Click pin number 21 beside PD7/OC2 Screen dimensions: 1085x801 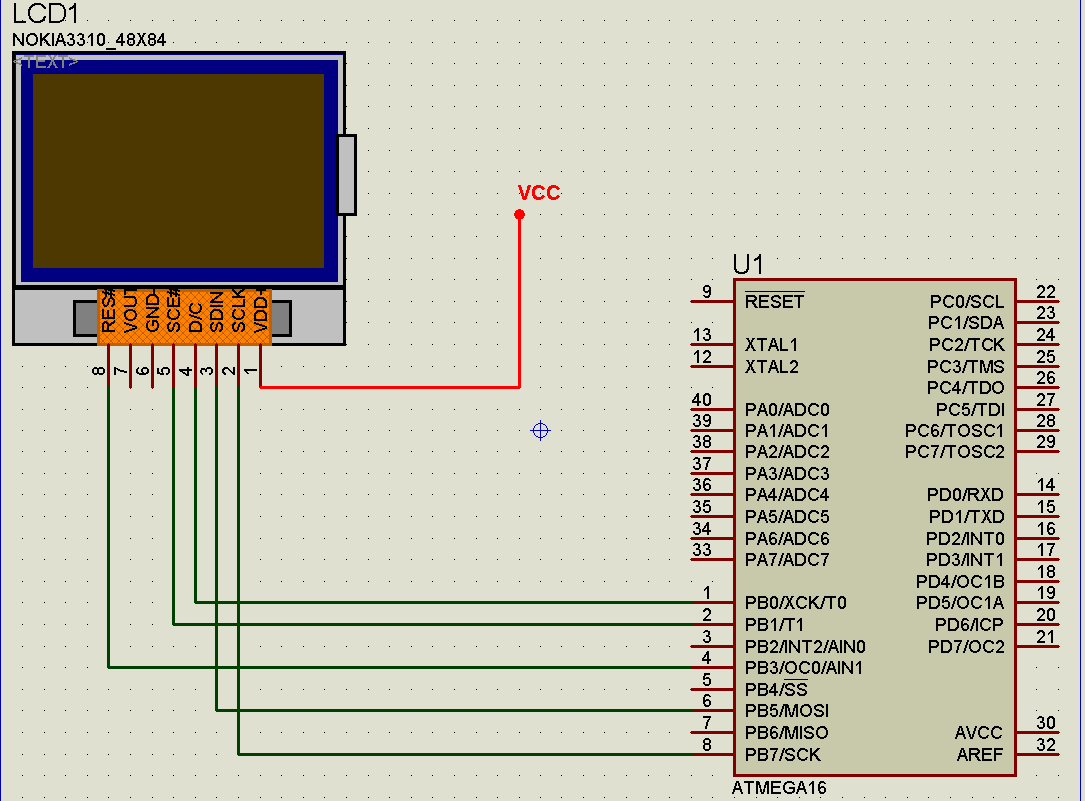[1046, 636]
